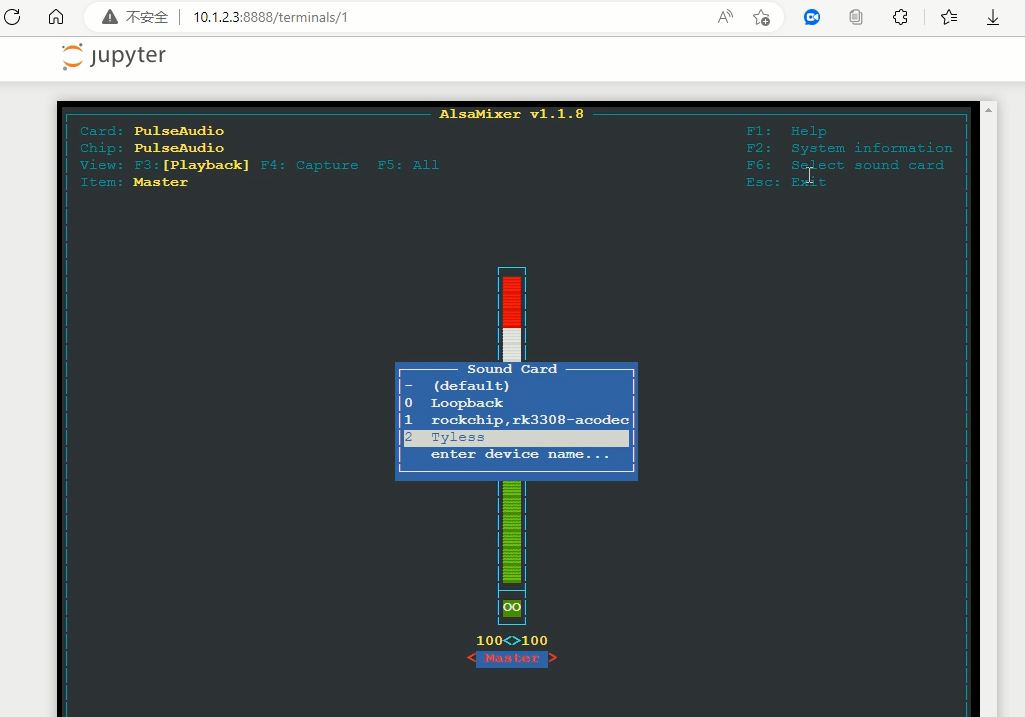
Task: Click the F1 Help label
Action: [786, 131]
